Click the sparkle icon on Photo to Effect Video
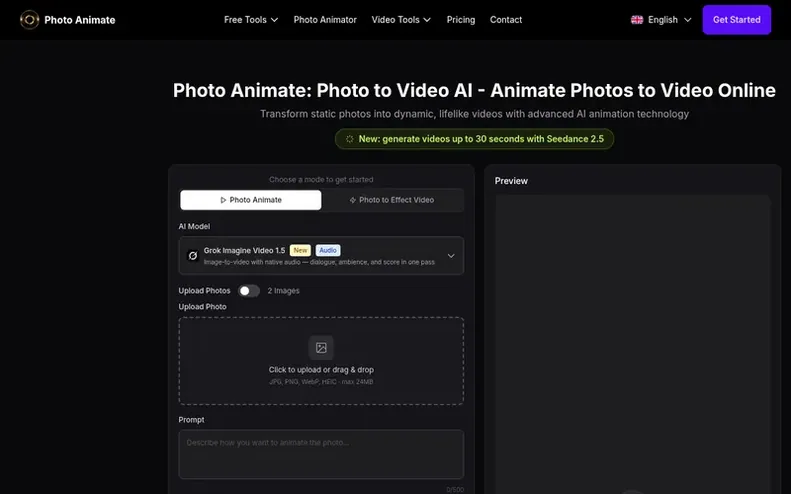 coord(353,200)
